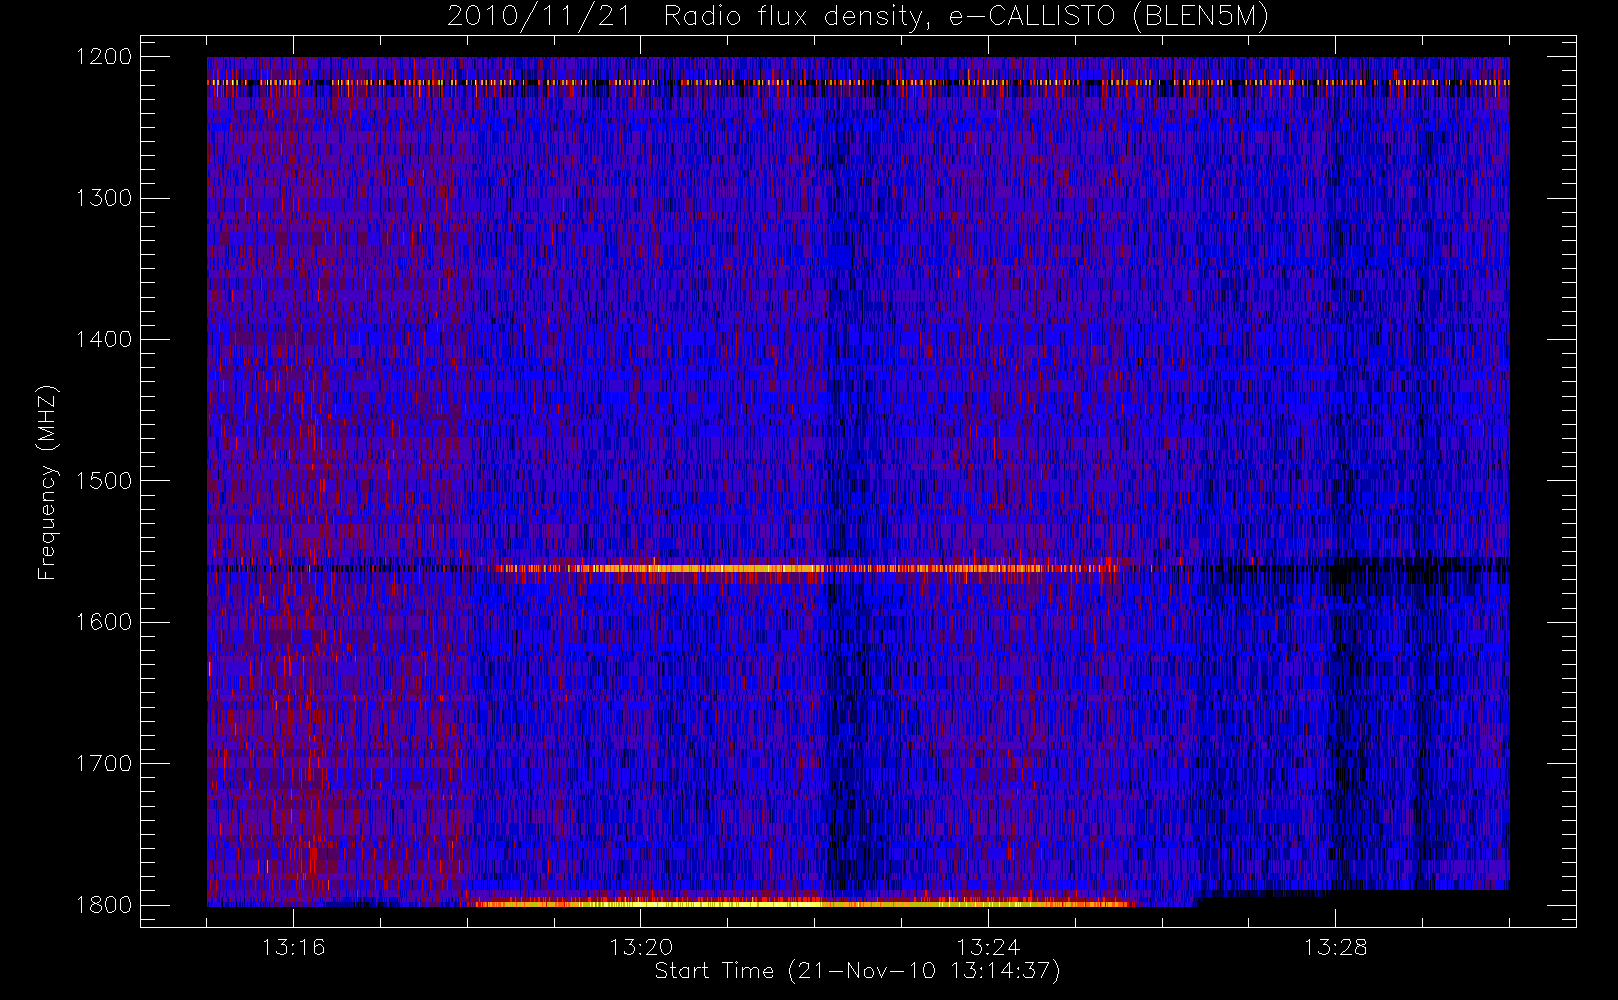
Task: Click the plot title 'Radio flux density, e-CALLISTO (BLEN5M)'
Action: click(x=966, y=17)
